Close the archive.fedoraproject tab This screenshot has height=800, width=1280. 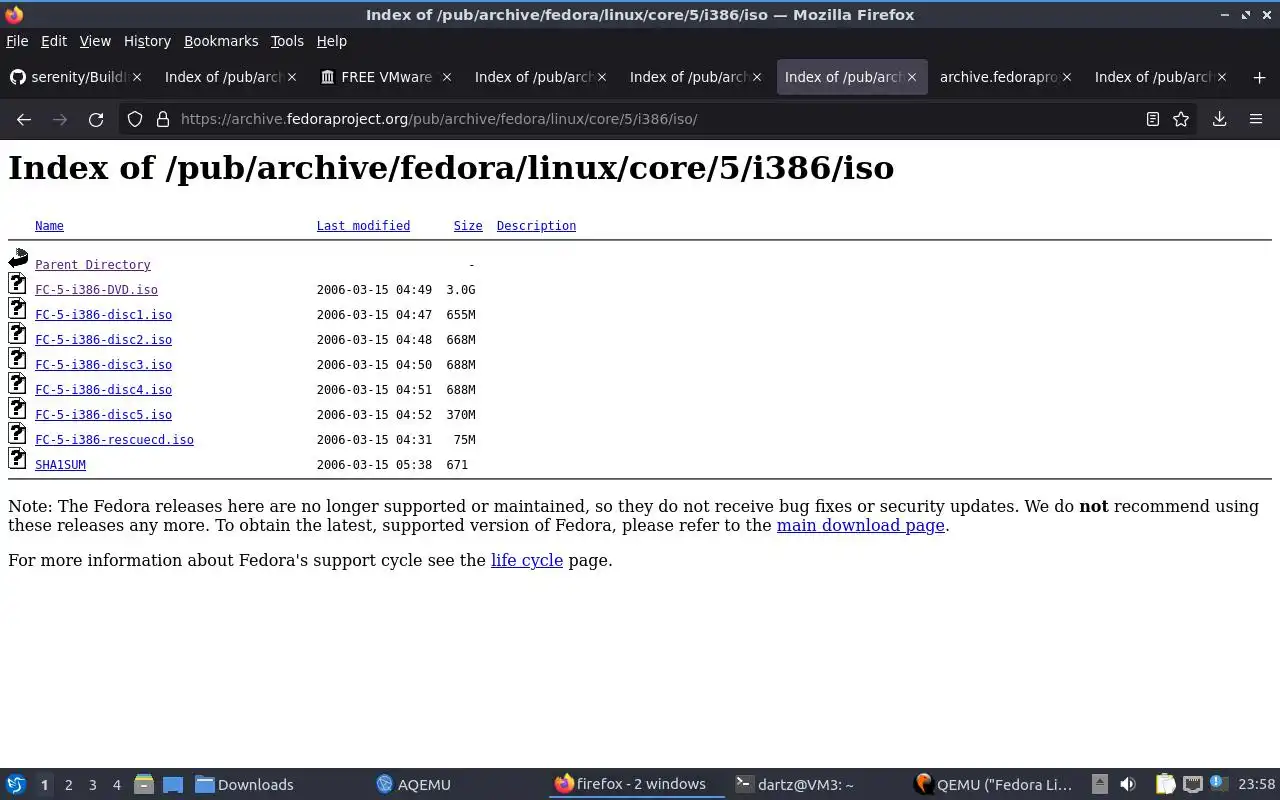(x=1067, y=77)
